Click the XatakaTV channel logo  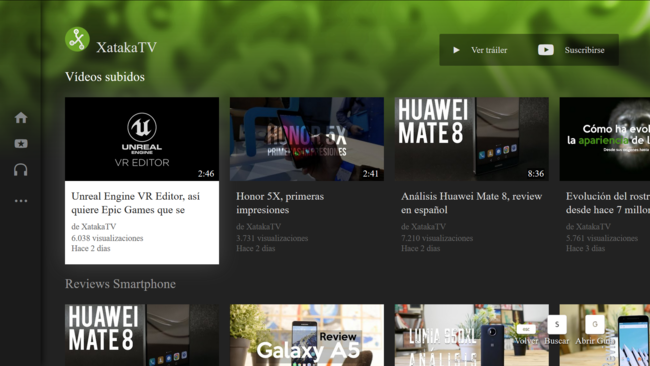pos(77,39)
